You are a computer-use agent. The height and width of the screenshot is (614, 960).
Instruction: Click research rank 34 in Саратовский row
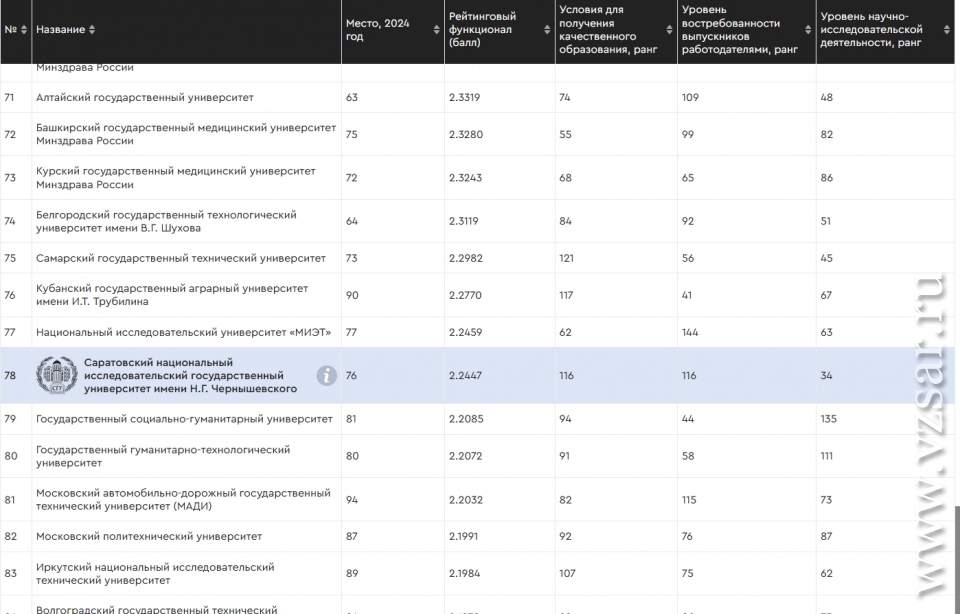point(826,375)
